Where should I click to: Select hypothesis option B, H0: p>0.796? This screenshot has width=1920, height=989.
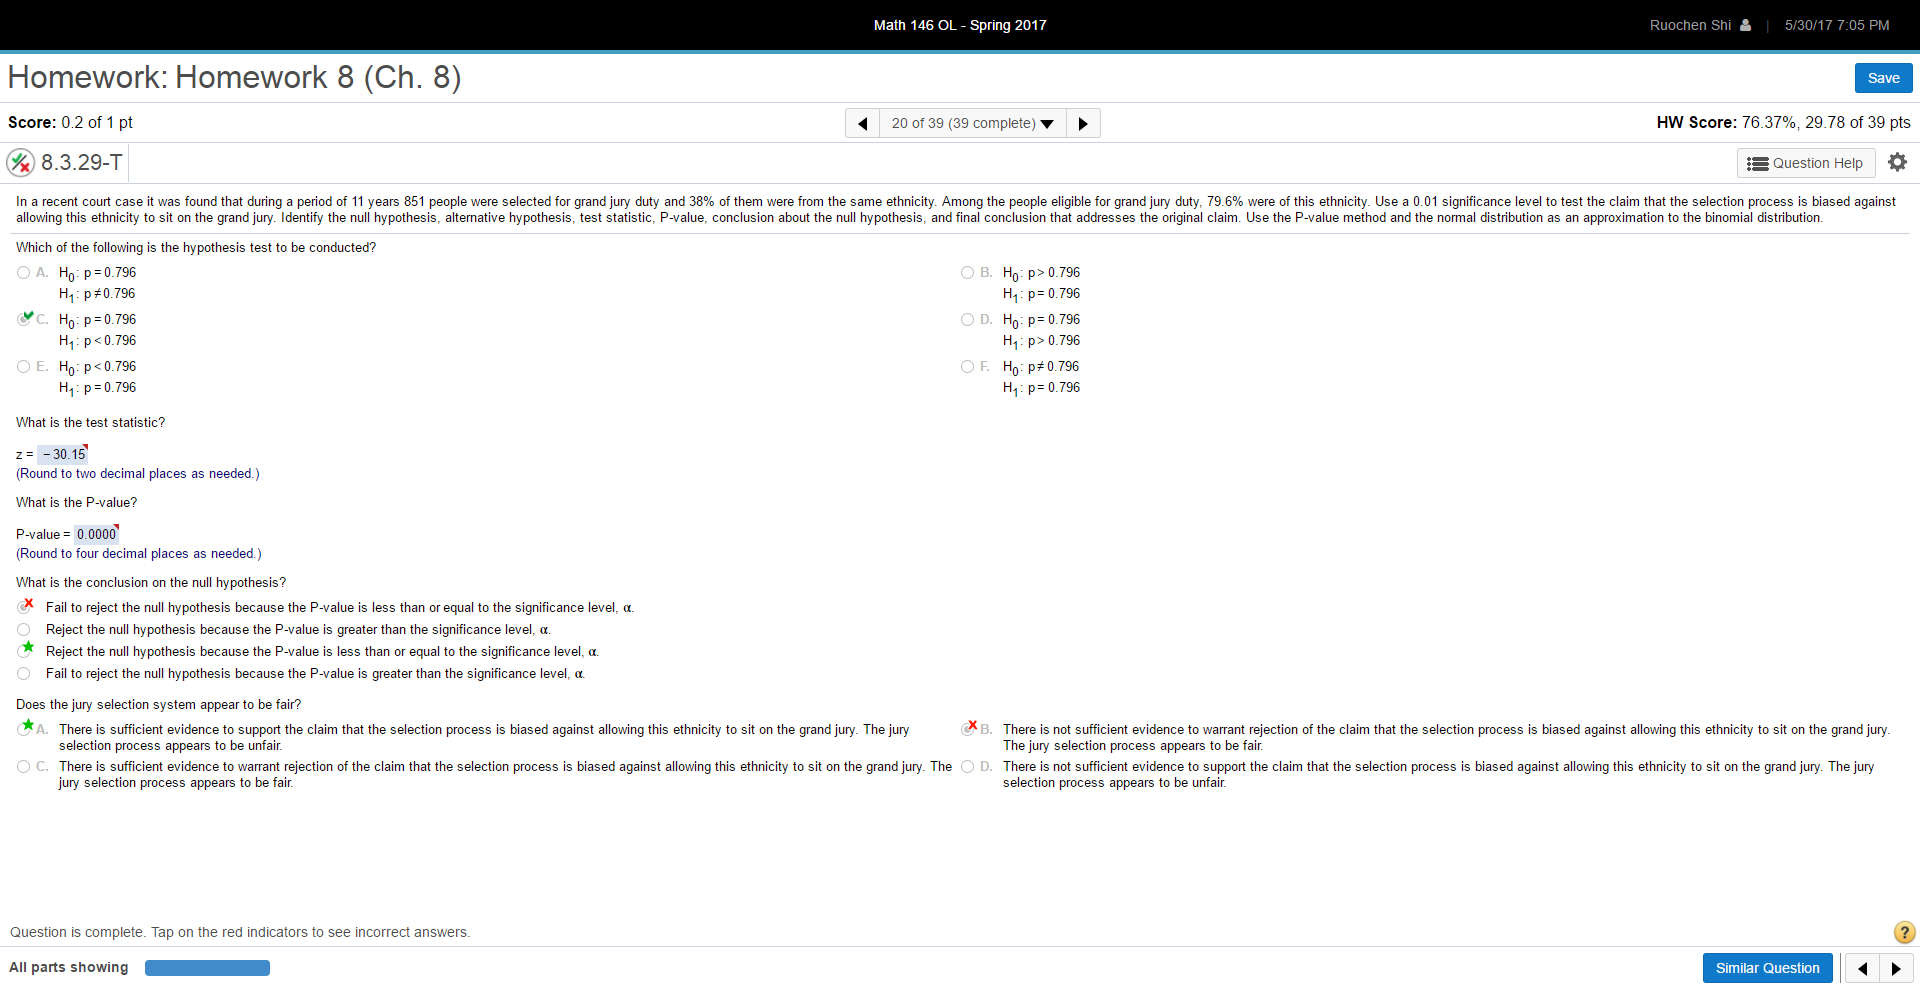(967, 272)
